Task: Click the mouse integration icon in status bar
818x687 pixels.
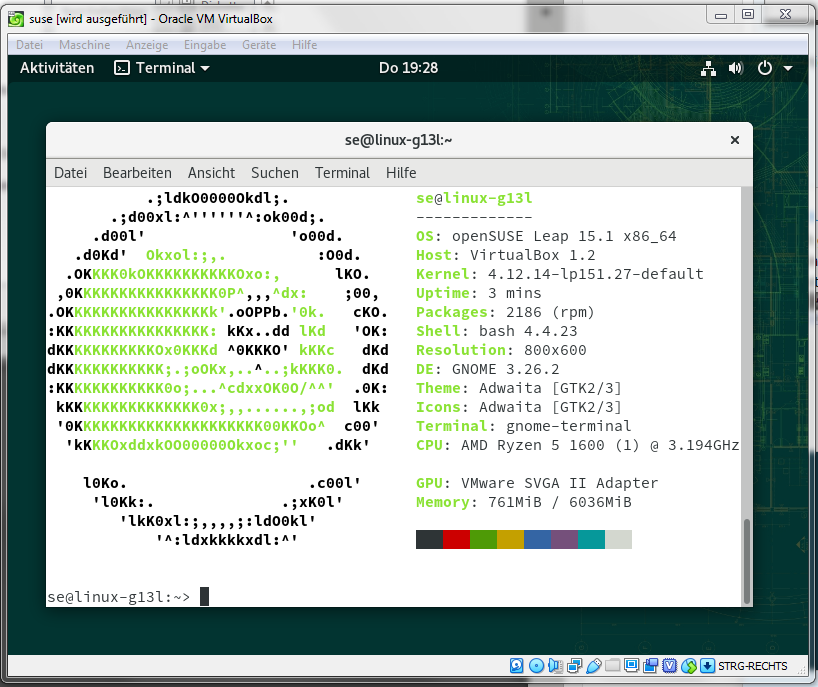Action: [x=689, y=666]
